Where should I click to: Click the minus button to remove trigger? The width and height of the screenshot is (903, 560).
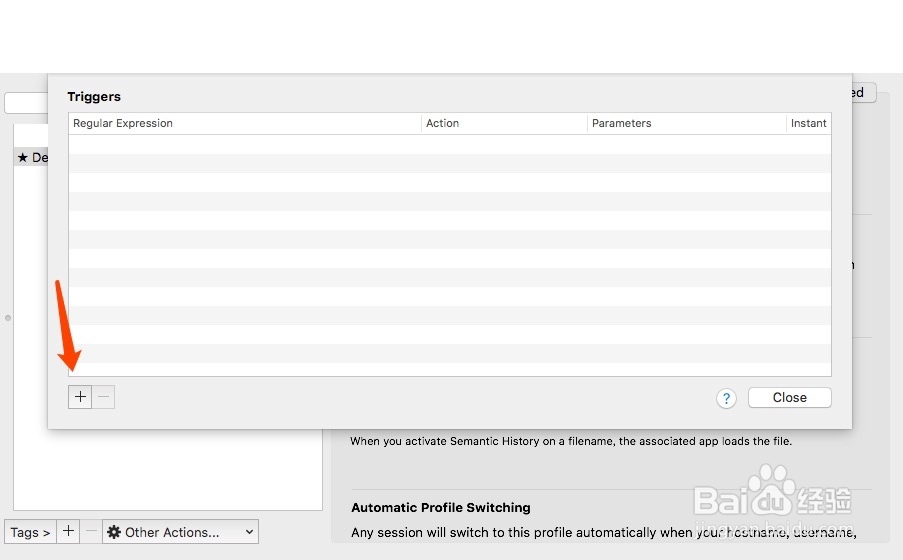point(104,397)
